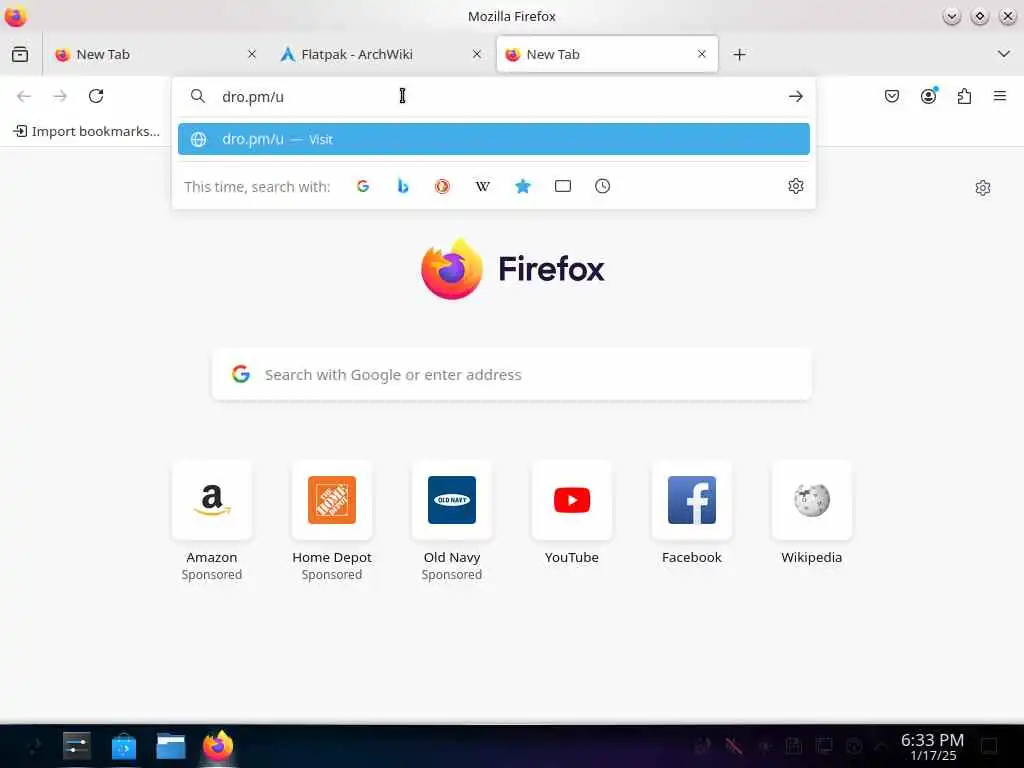Search this time with DuckDuckGo icon
This screenshot has width=1024, height=768.
coord(443,187)
